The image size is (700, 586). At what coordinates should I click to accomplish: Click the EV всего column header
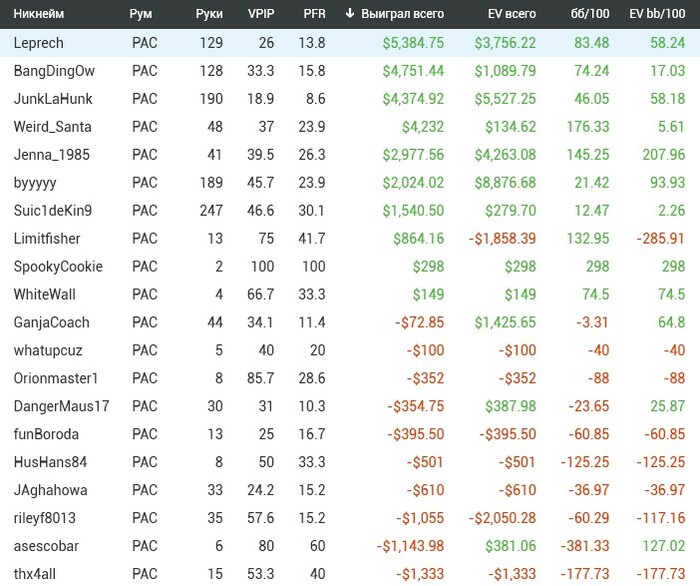click(506, 14)
